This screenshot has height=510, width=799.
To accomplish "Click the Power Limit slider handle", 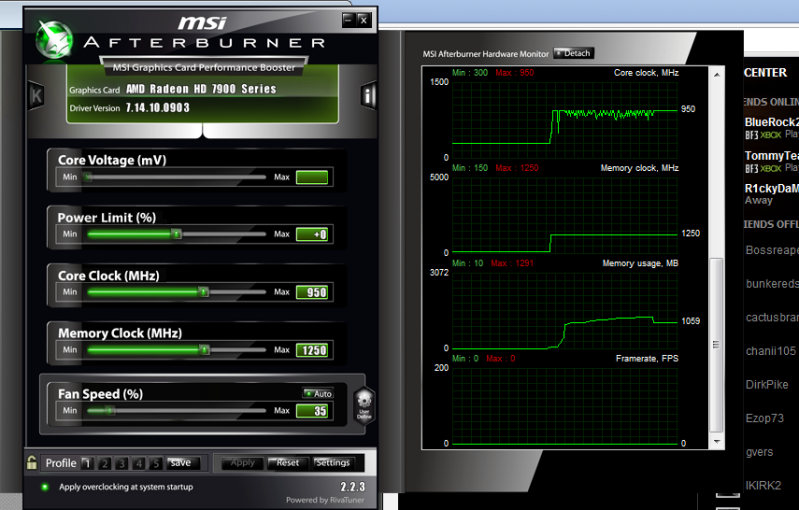I will [x=176, y=234].
